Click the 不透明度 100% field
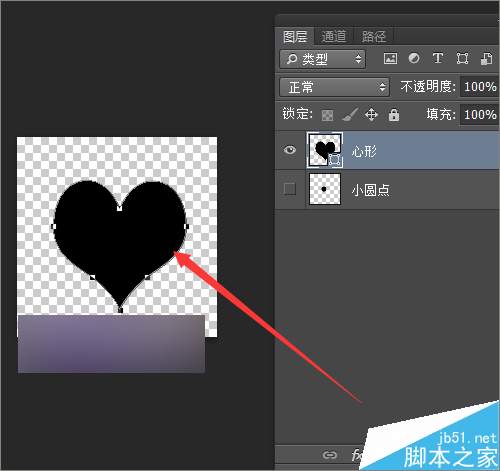Image resolution: width=500 pixels, height=471 pixels. [479, 87]
